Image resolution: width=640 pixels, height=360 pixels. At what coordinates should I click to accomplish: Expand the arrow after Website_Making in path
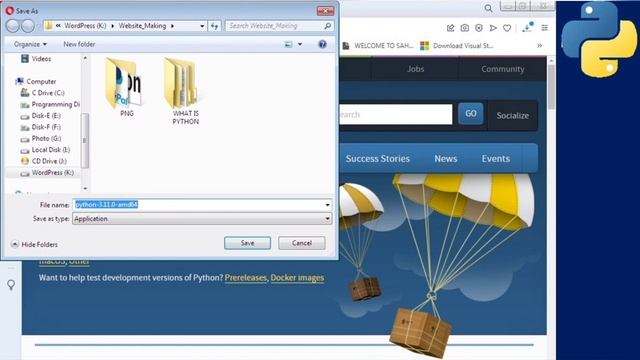pyautogui.click(x=173, y=26)
